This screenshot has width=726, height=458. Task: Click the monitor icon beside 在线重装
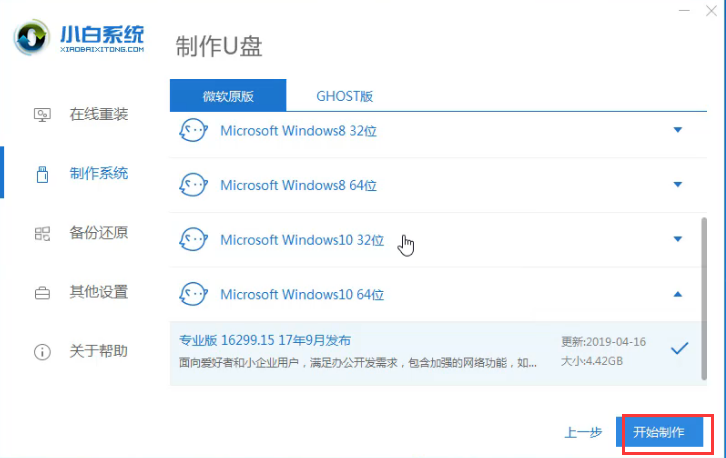(x=42, y=115)
